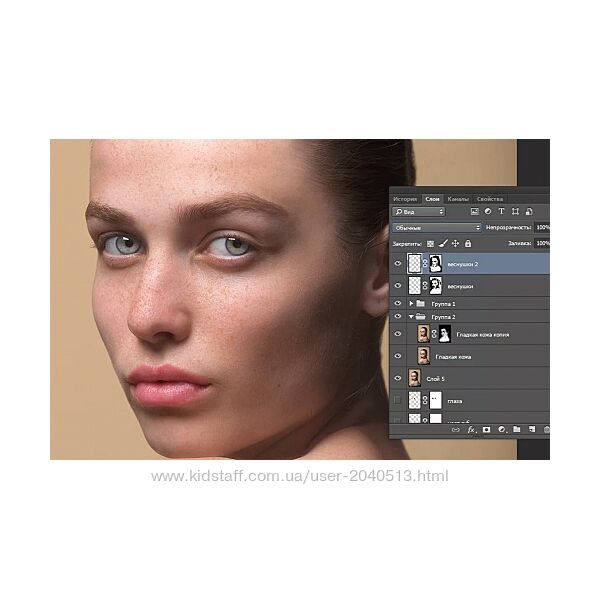This screenshot has width=600, height=600.
Task: Lock layer position move icon
Action: (455, 243)
